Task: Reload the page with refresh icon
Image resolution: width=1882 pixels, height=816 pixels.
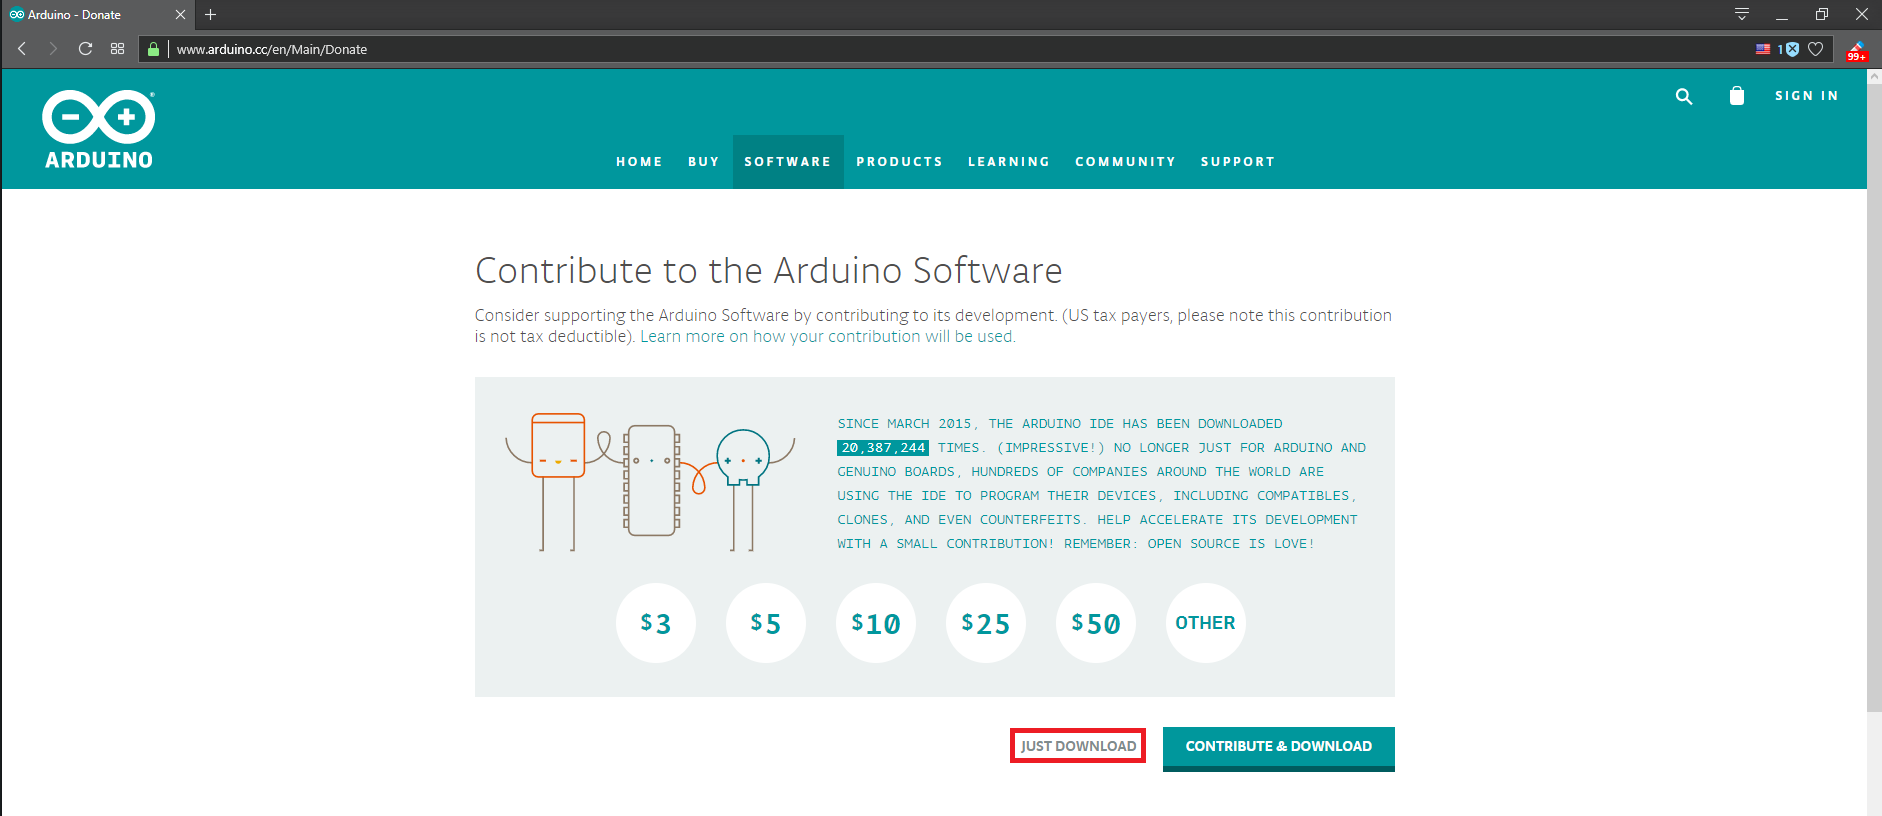Action: [x=85, y=49]
